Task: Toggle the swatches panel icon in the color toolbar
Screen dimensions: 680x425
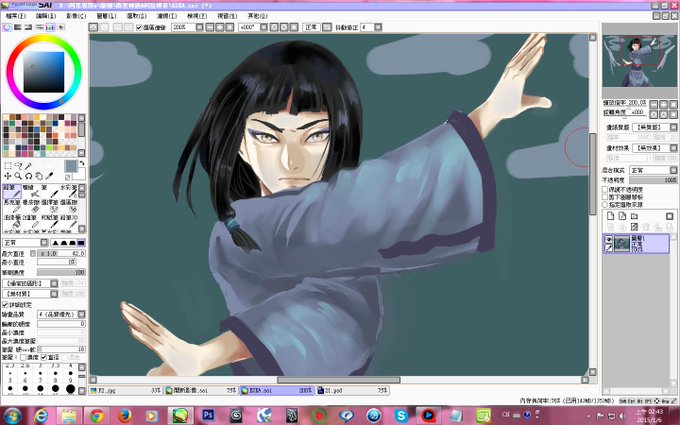Action: point(50,27)
